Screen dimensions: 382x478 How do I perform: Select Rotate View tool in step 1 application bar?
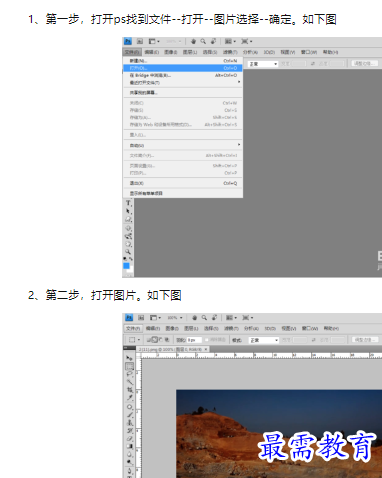213,41
